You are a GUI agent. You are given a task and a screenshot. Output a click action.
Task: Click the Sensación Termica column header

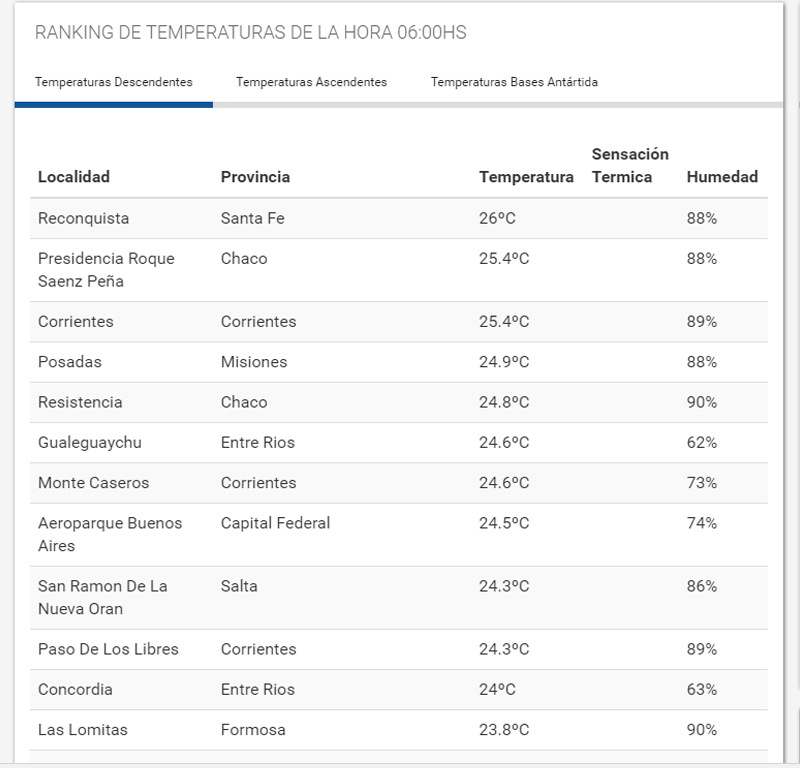click(x=630, y=166)
